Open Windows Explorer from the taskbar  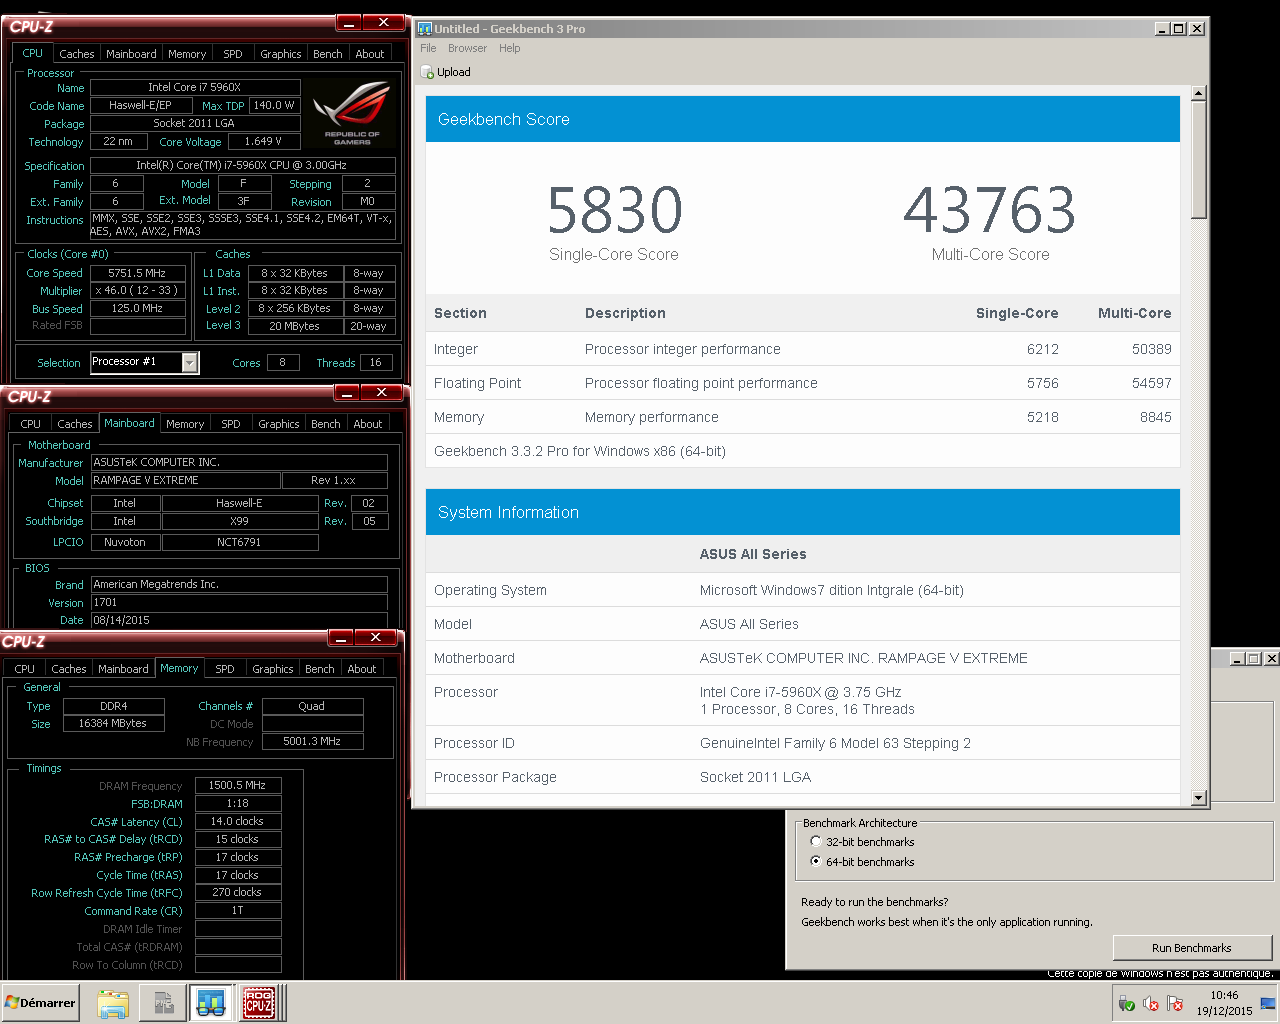(113, 1003)
